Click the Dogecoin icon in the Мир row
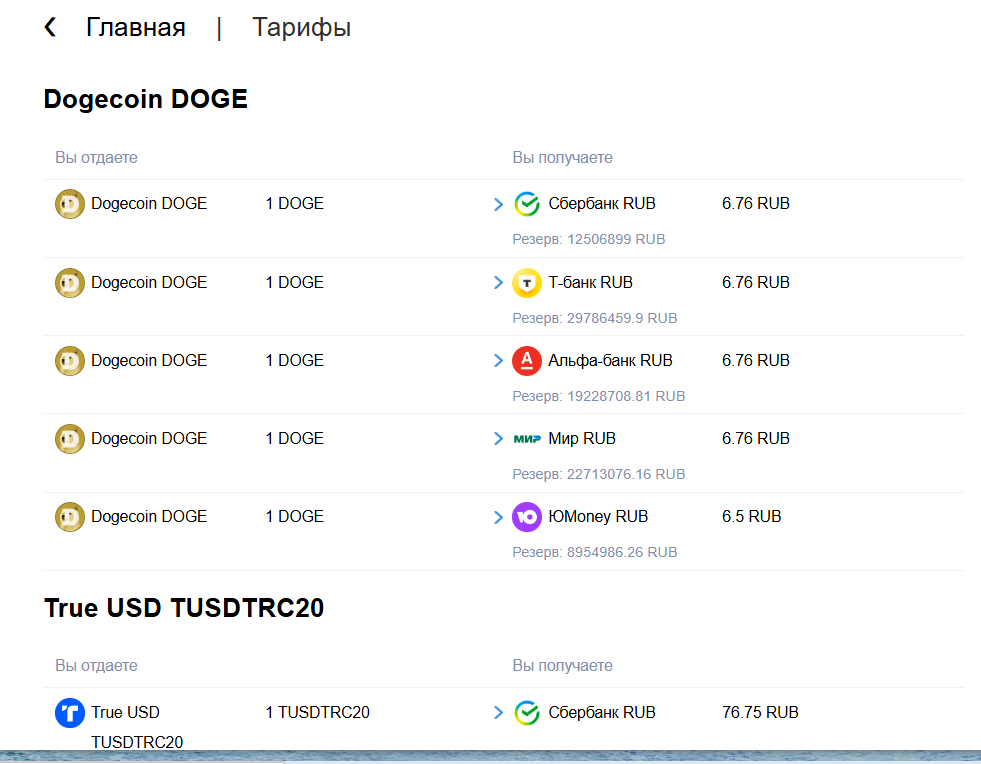This screenshot has width=981, height=764. coord(69,439)
